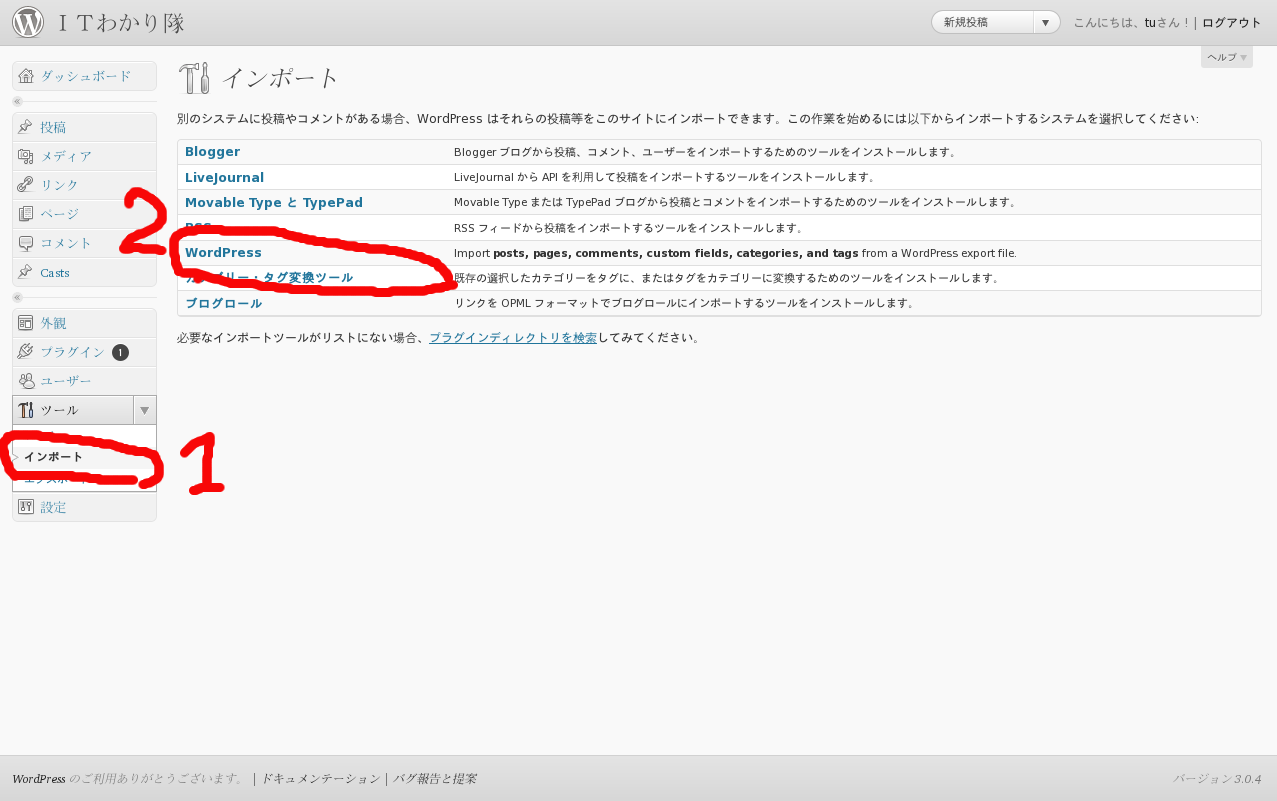This screenshot has height=801, width=1277.
Task: Click the Dashboard house icon
Action: [26, 76]
